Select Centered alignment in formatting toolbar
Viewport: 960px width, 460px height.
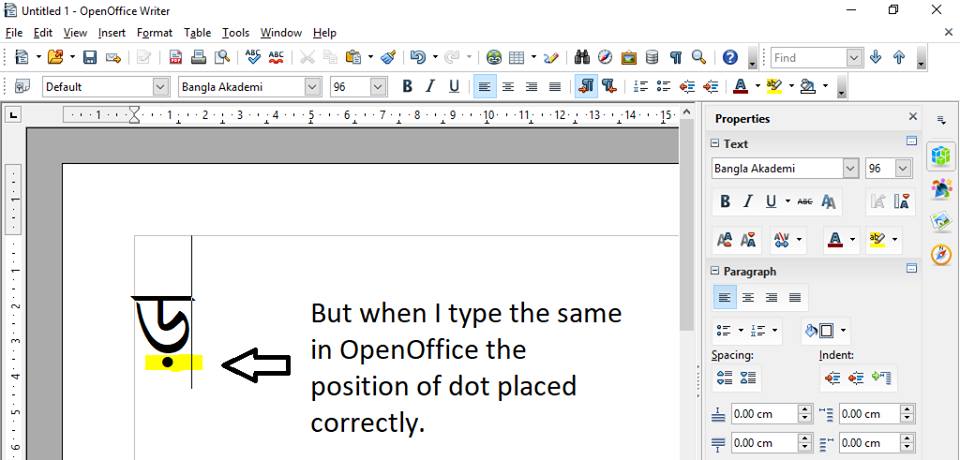[x=508, y=87]
